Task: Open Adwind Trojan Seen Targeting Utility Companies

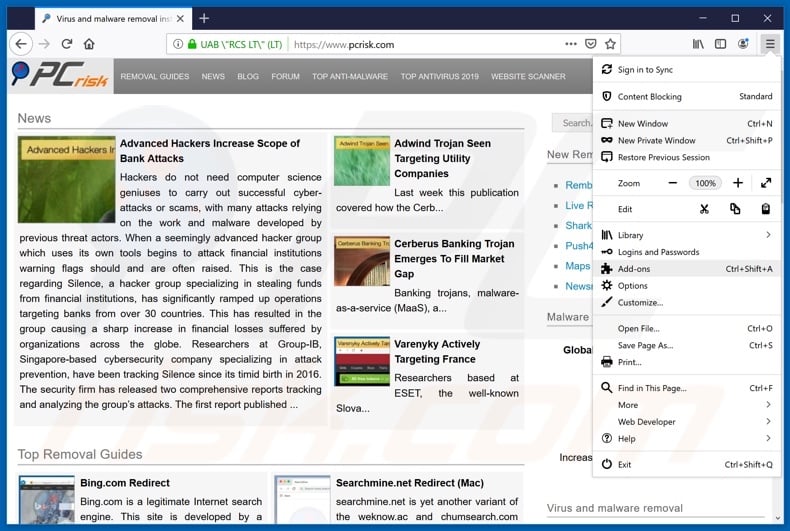Action: click(442, 158)
